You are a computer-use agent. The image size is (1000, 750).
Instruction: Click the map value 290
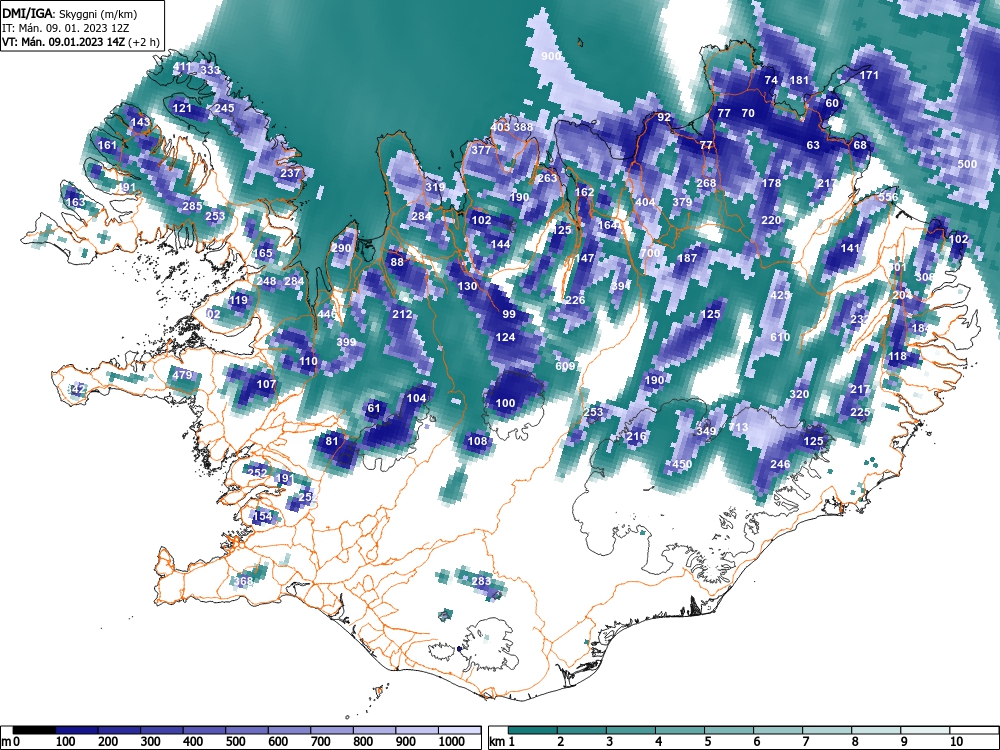(x=341, y=248)
